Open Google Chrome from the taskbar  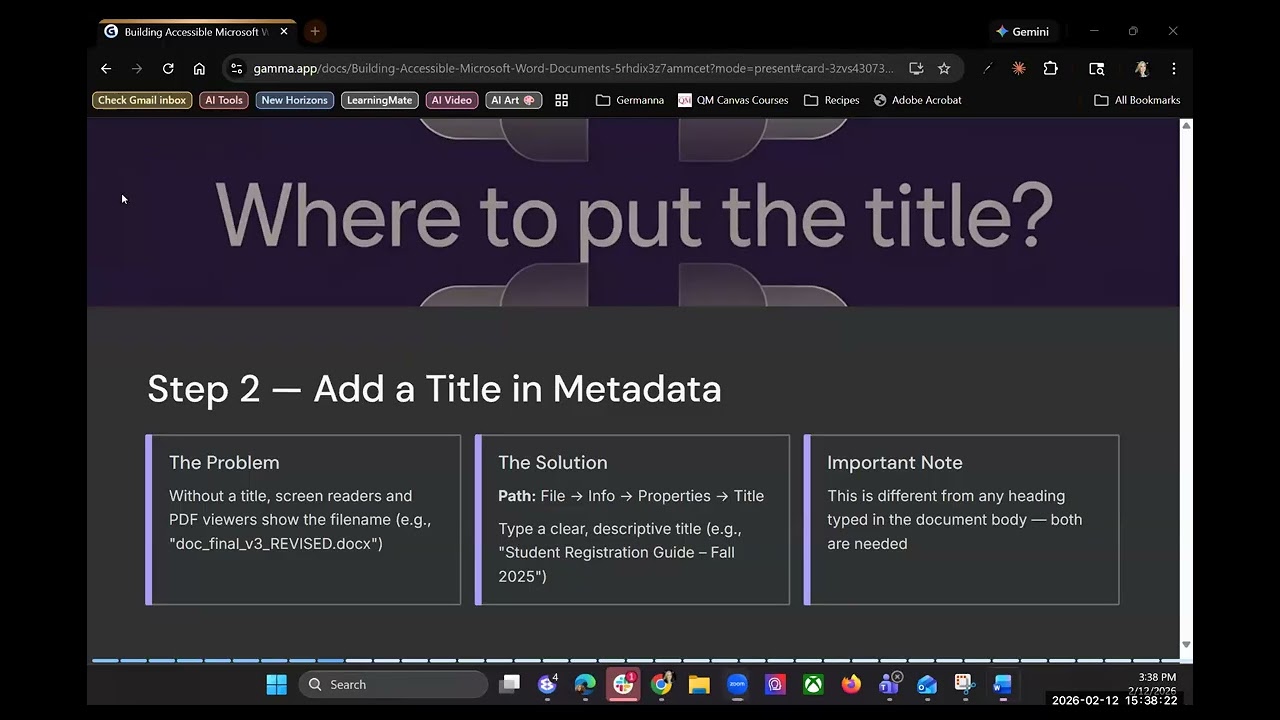click(661, 685)
